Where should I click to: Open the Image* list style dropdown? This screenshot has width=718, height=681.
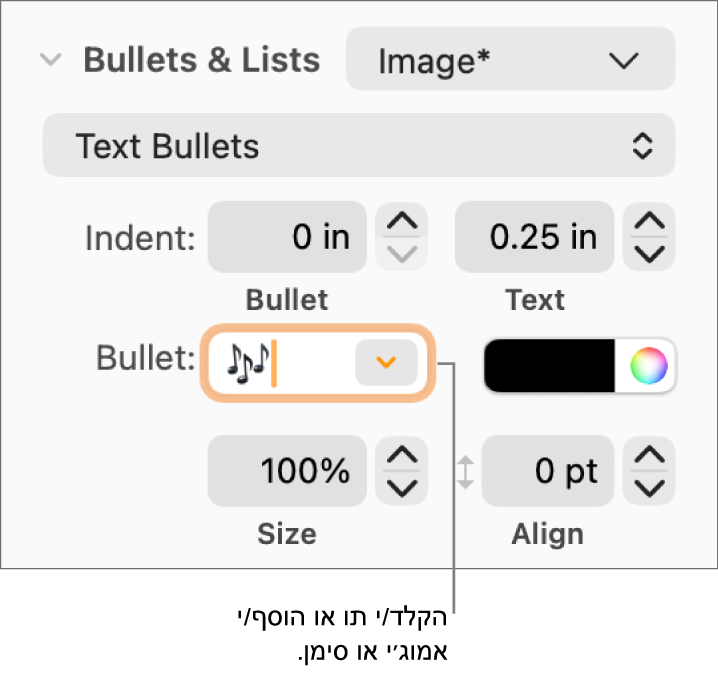[510, 61]
